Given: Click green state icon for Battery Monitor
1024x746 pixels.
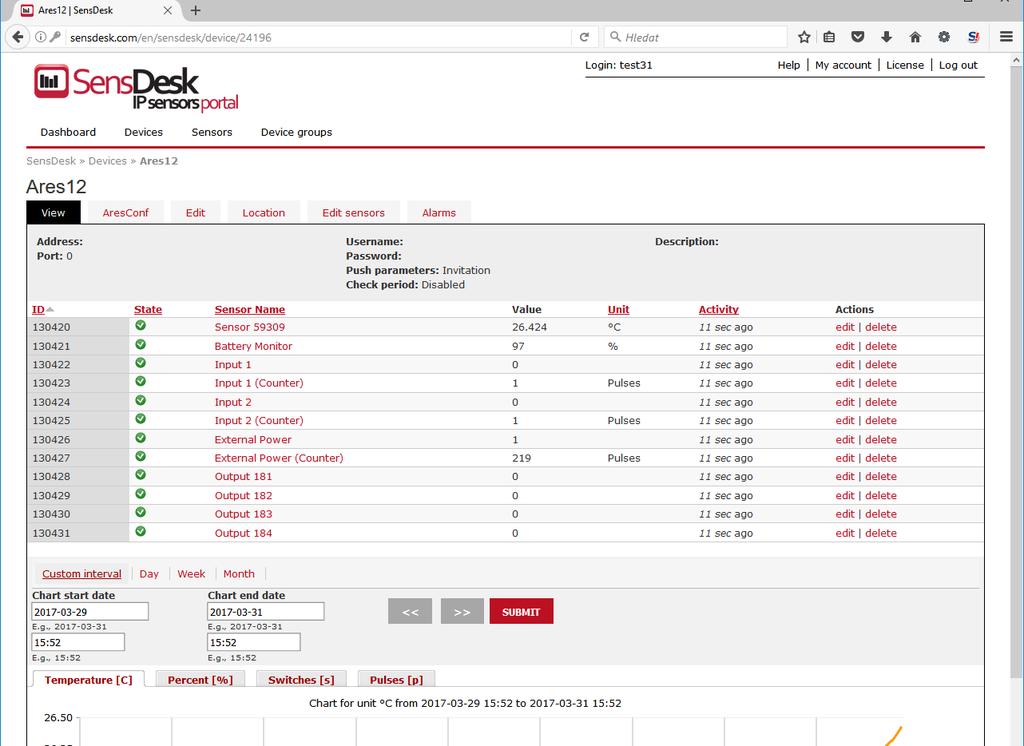Looking at the screenshot, I should pos(140,345).
